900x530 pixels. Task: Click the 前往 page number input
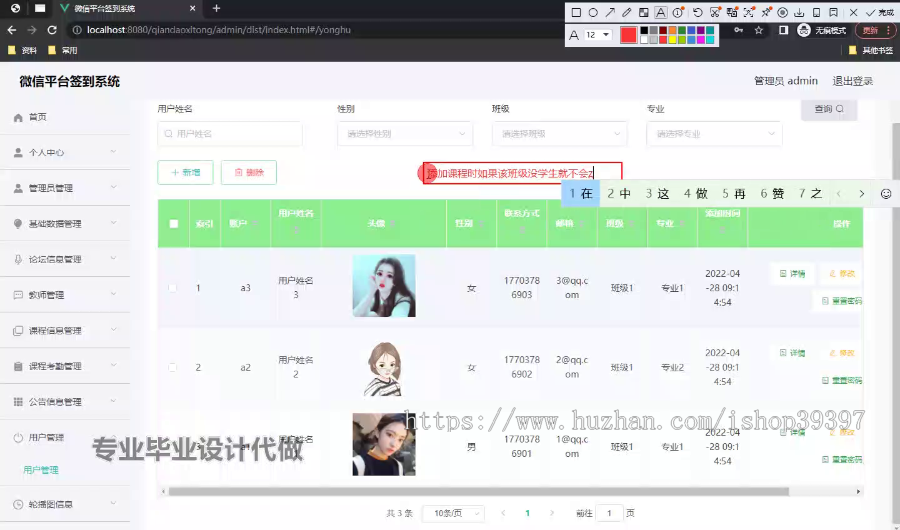coord(609,513)
